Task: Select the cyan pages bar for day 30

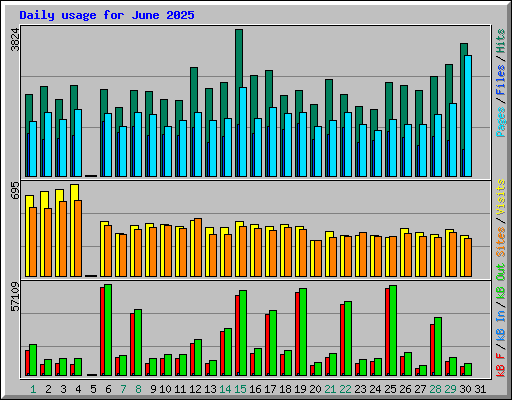Action: coord(468,116)
